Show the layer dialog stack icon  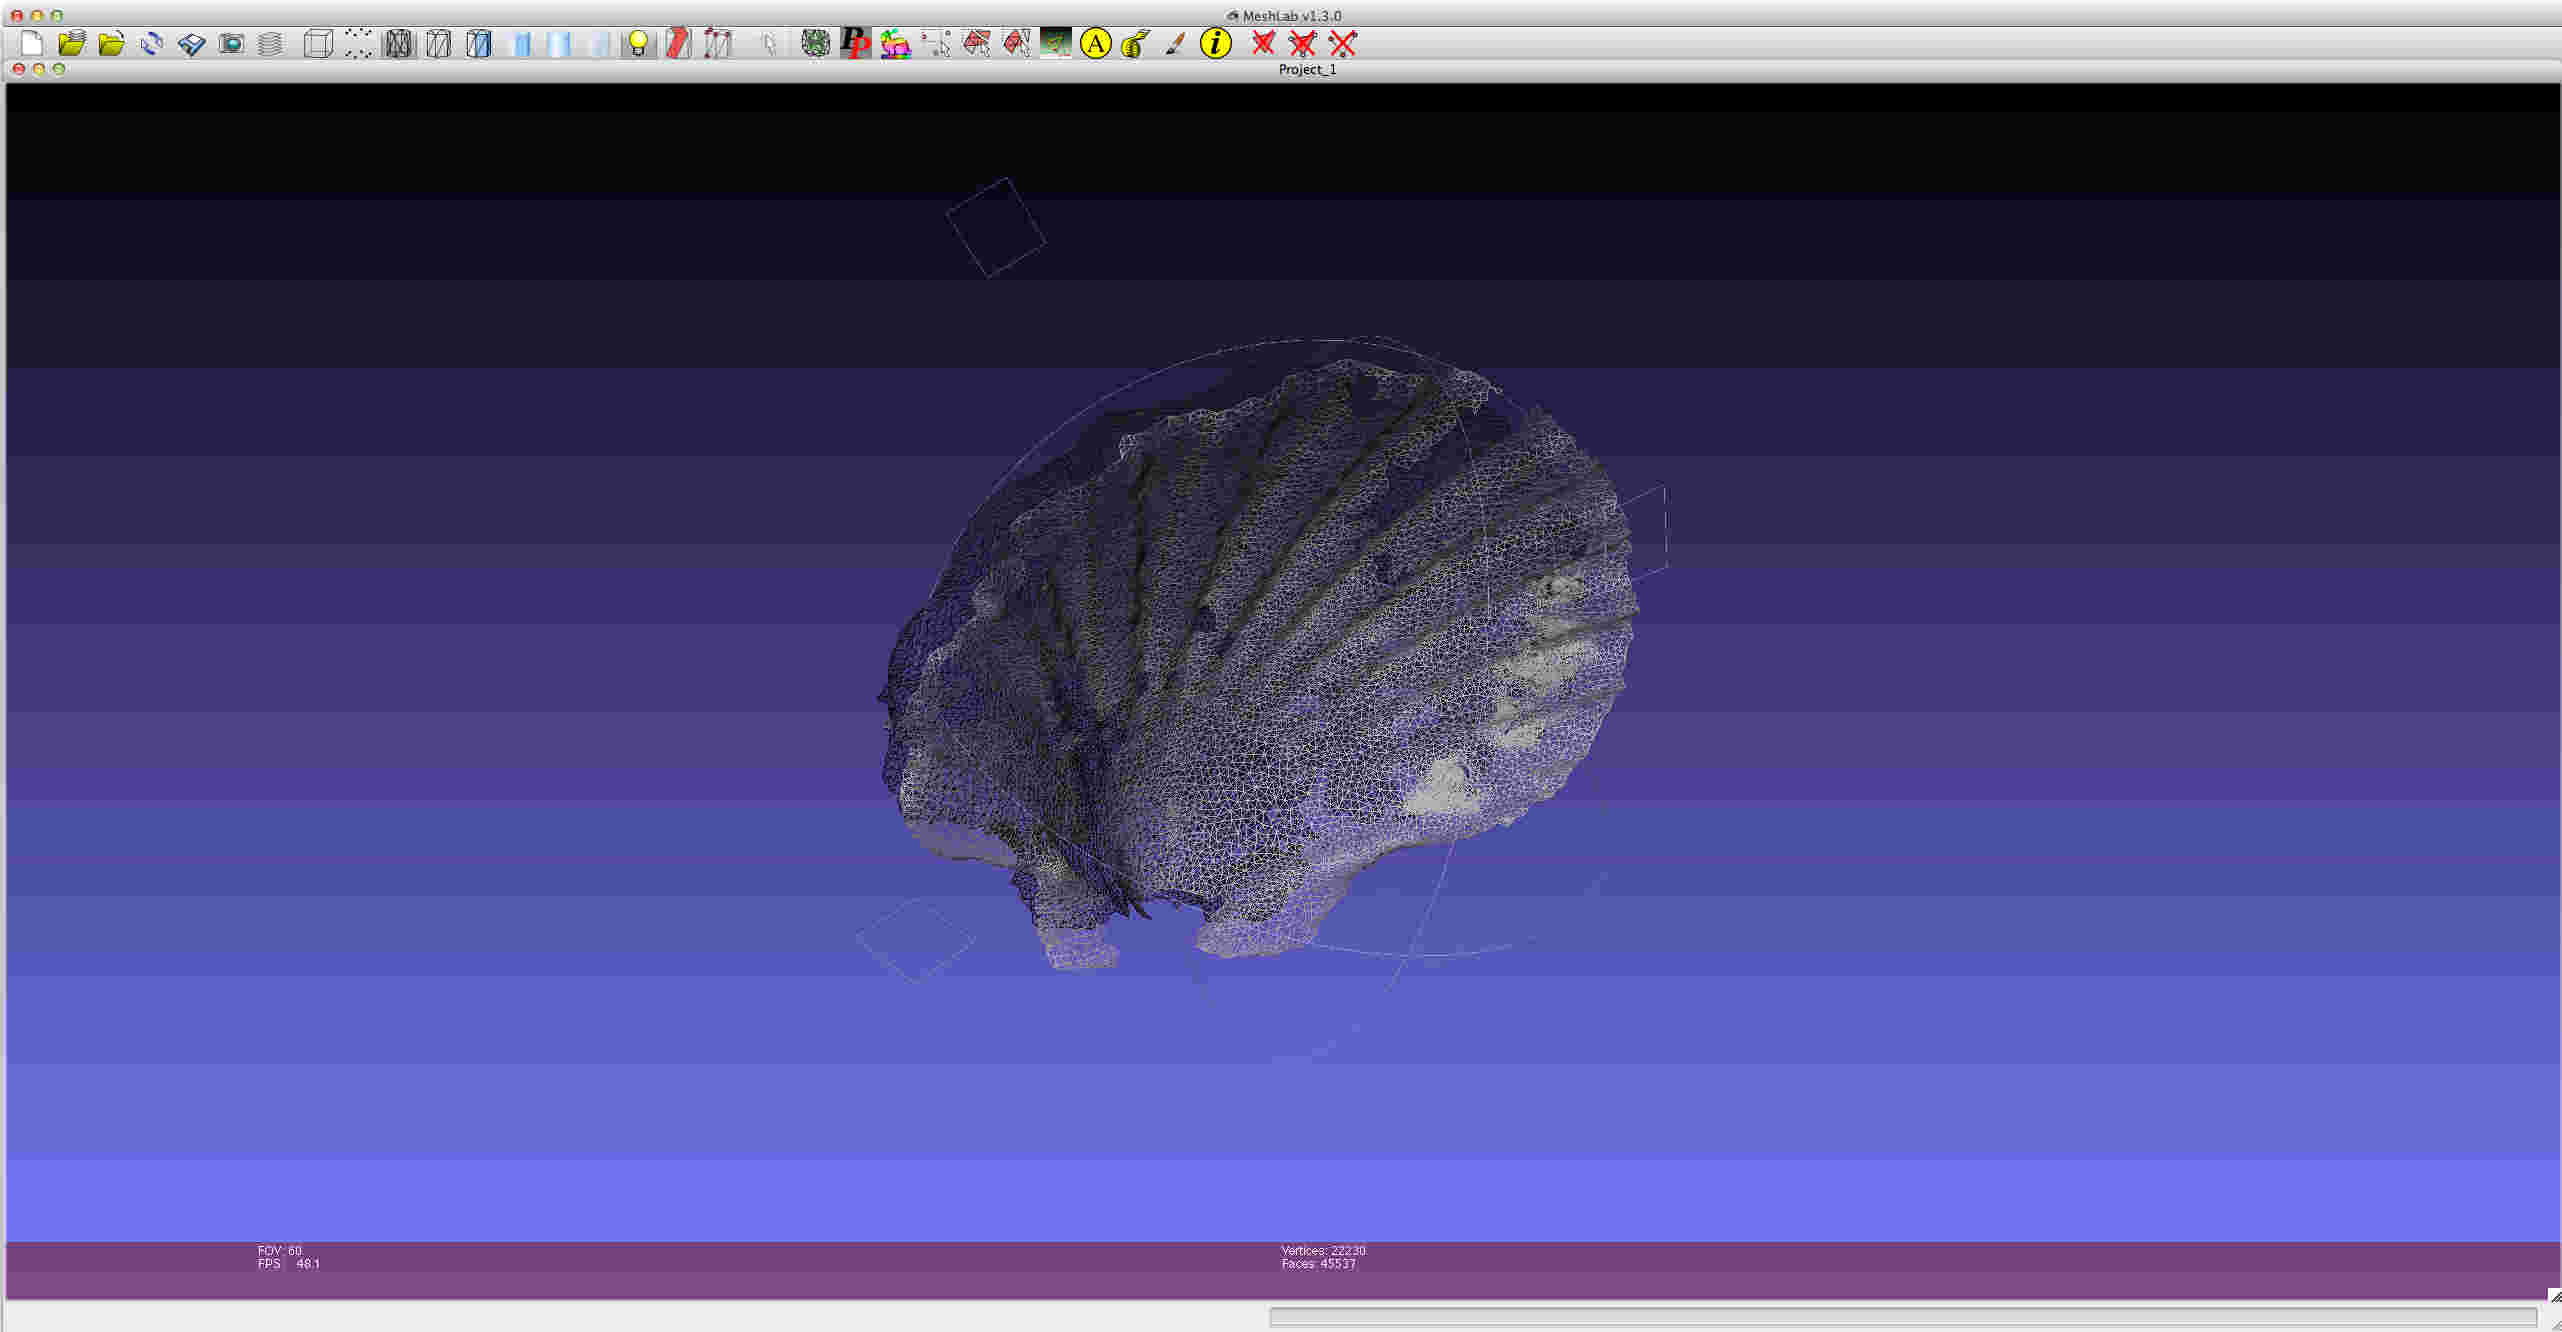click(270, 43)
